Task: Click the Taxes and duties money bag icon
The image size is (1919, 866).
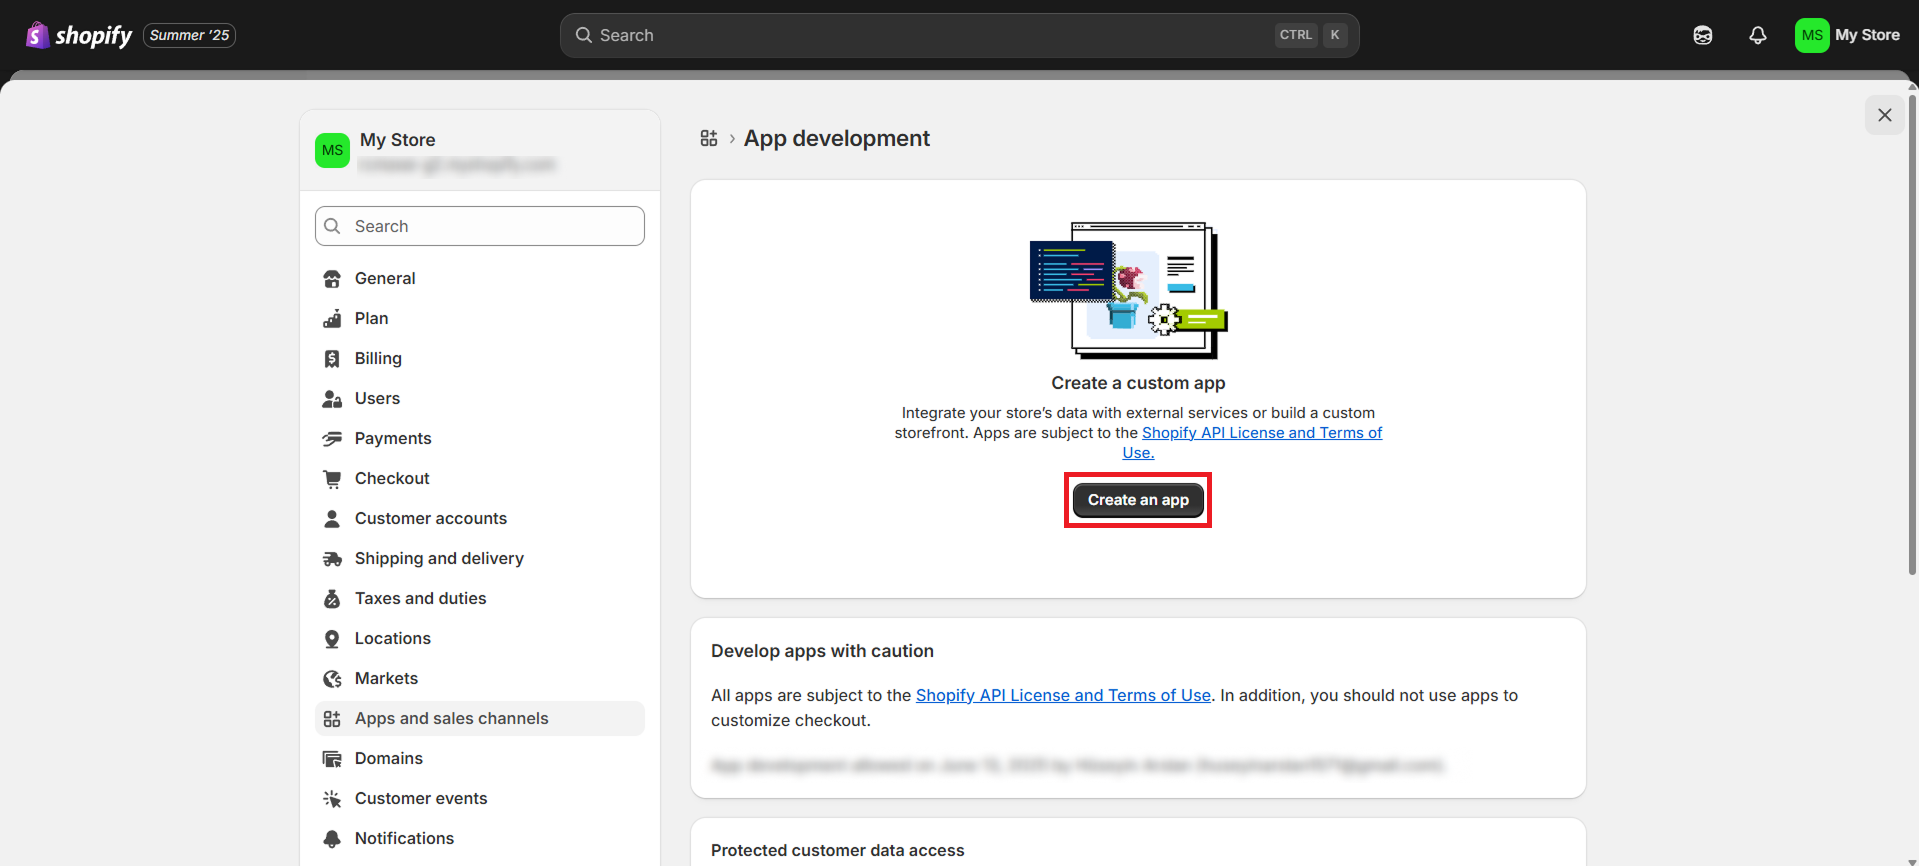Action: tap(332, 599)
